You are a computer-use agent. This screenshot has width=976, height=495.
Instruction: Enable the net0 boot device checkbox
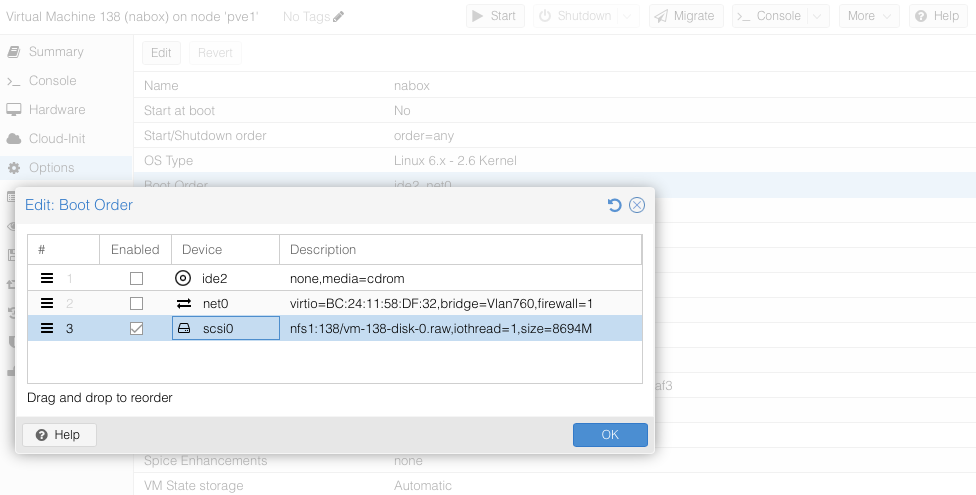point(136,303)
